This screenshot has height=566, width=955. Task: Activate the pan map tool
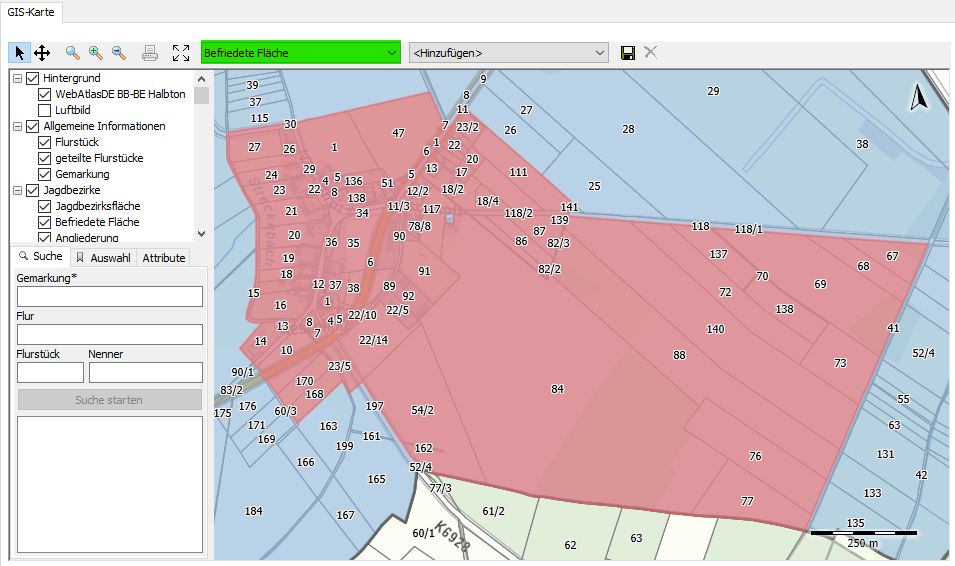42,53
